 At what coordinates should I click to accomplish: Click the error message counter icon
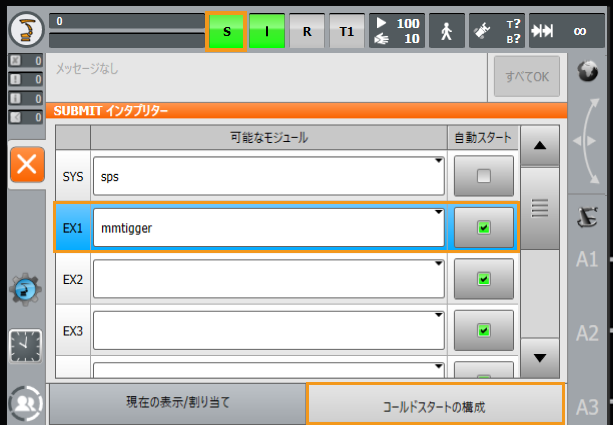26,61
